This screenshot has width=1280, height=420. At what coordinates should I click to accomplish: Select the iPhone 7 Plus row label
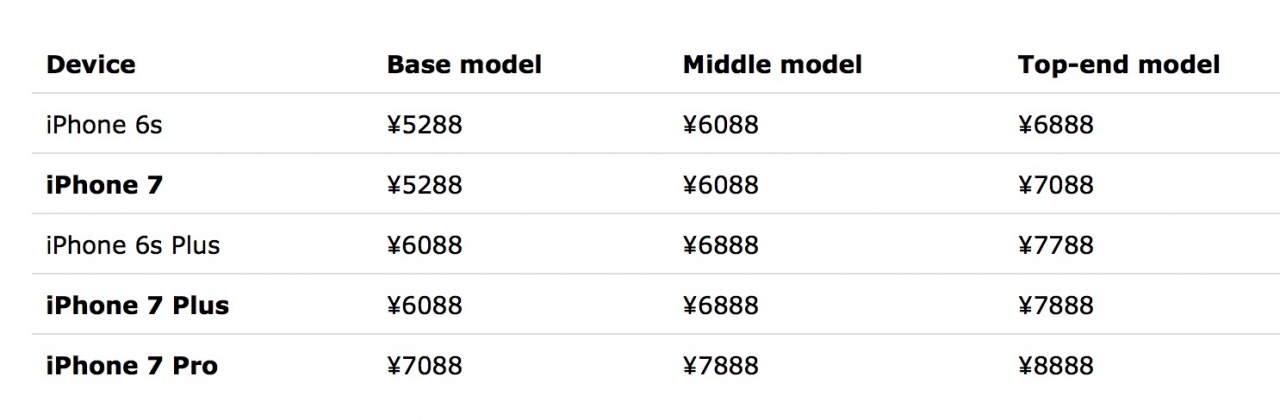coord(138,305)
